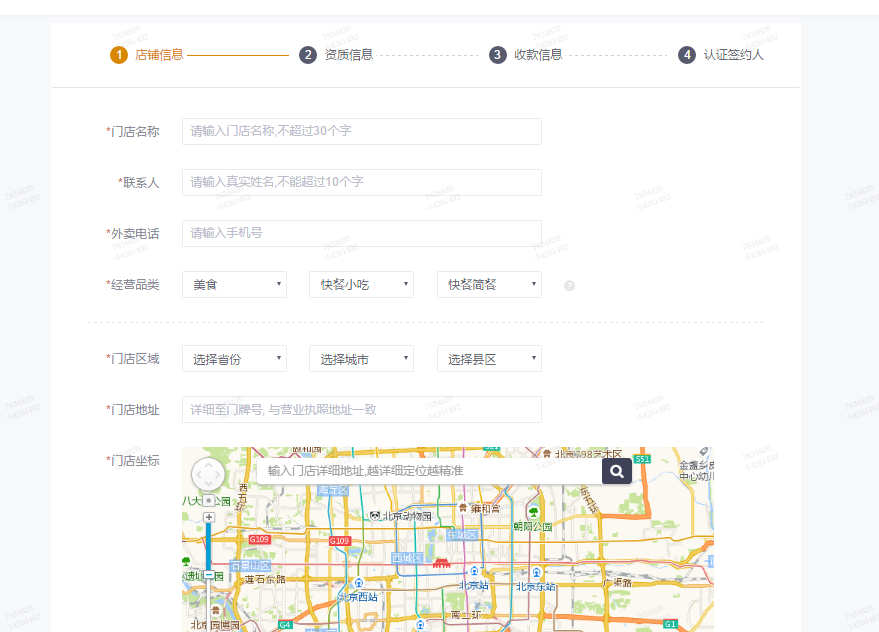Focus the 门店名称 input field
The height and width of the screenshot is (632, 879).
point(361,131)
